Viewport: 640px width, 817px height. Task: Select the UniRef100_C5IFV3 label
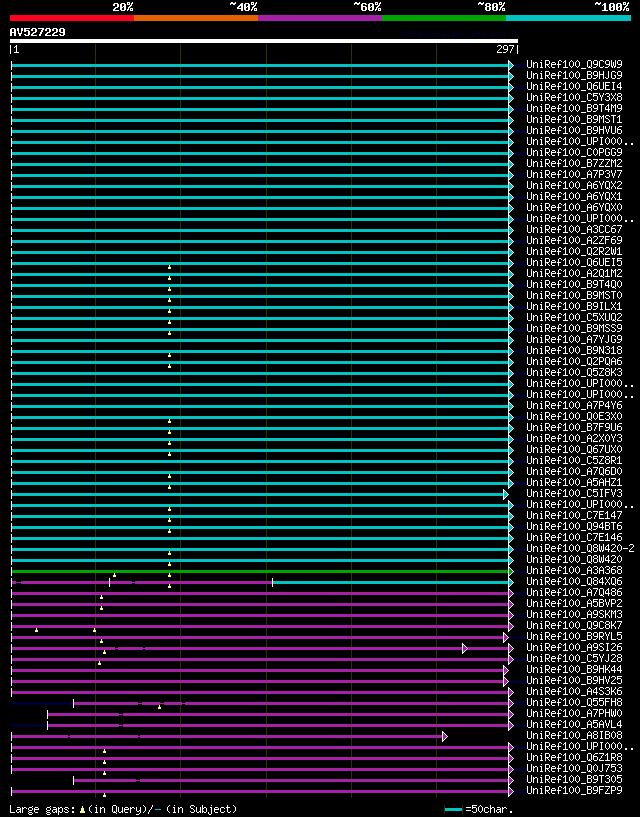[574, 493]
